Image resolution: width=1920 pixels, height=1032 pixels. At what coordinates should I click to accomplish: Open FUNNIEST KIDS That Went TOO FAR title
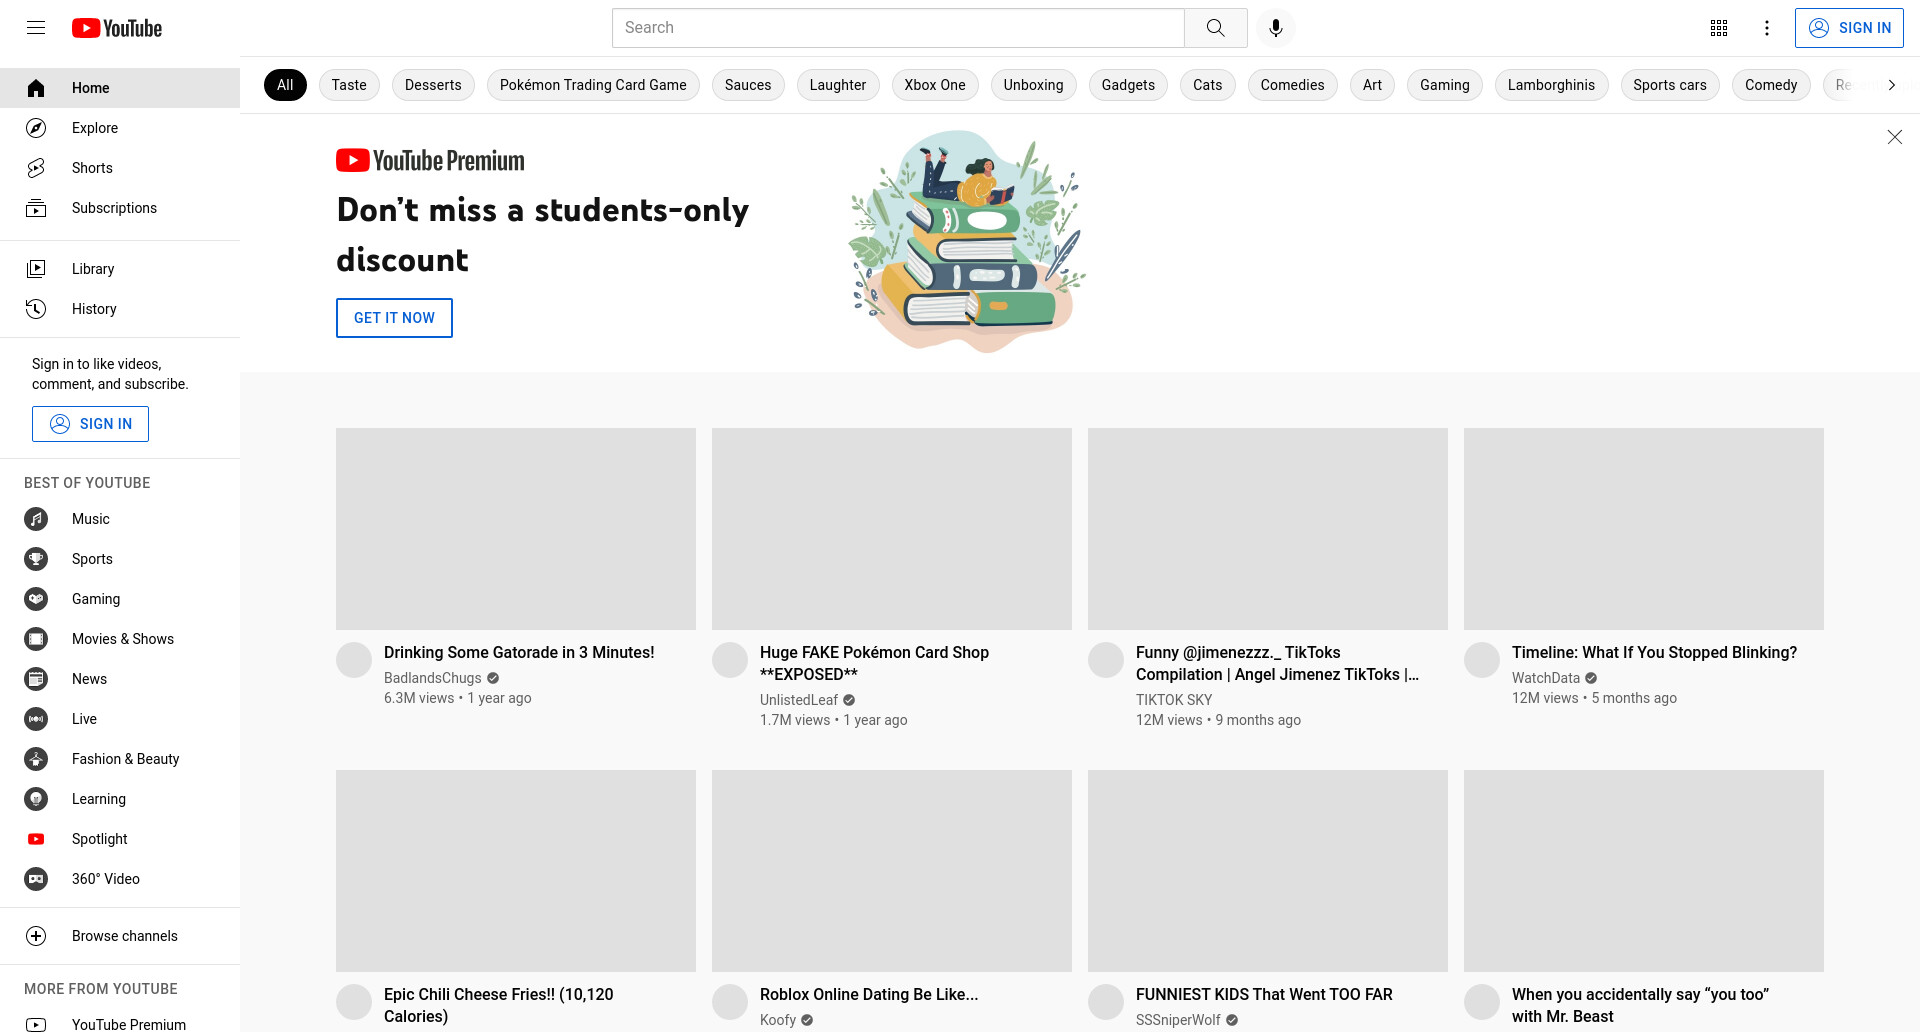point(1264,994)
